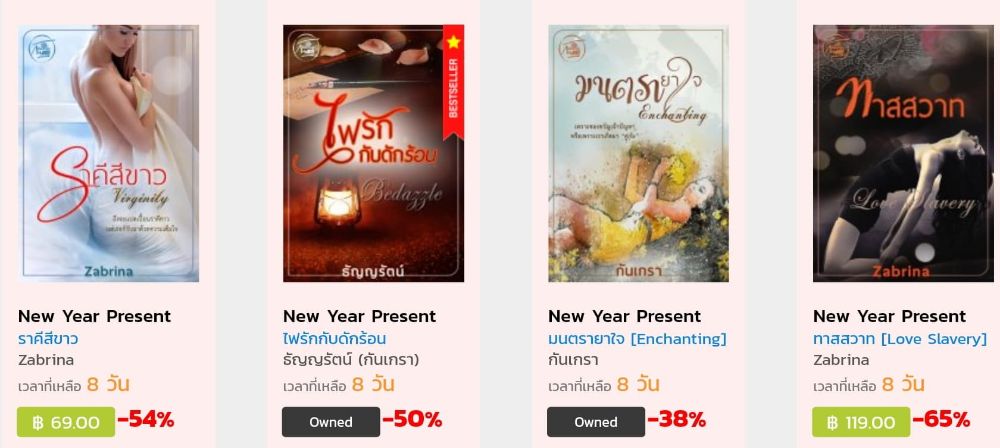Buy ราคีสีขาว for ฿ 69.00

click(x=66, y=422)
